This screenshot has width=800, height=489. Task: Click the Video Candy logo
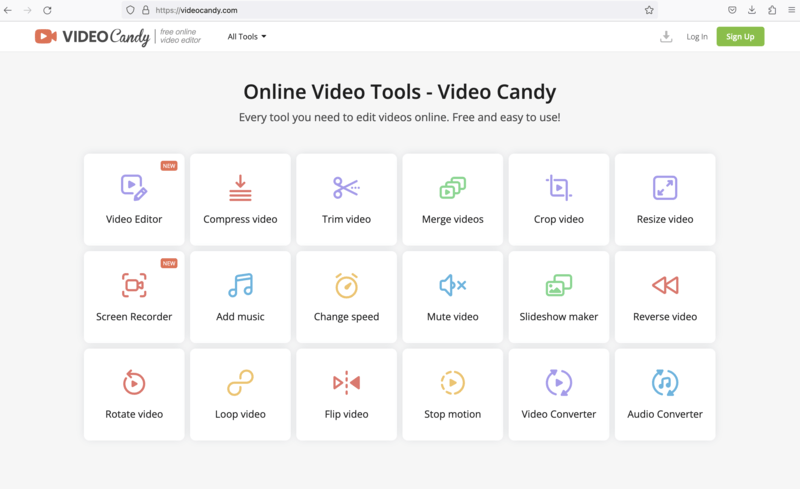92,37
